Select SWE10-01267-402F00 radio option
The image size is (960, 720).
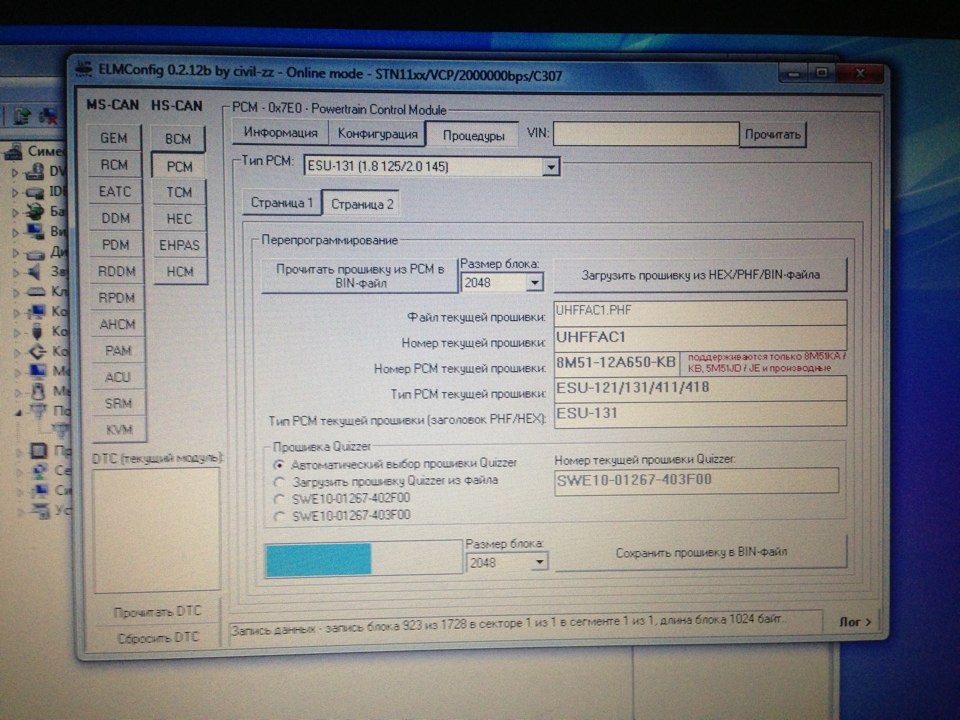click(x=280, y=499)
